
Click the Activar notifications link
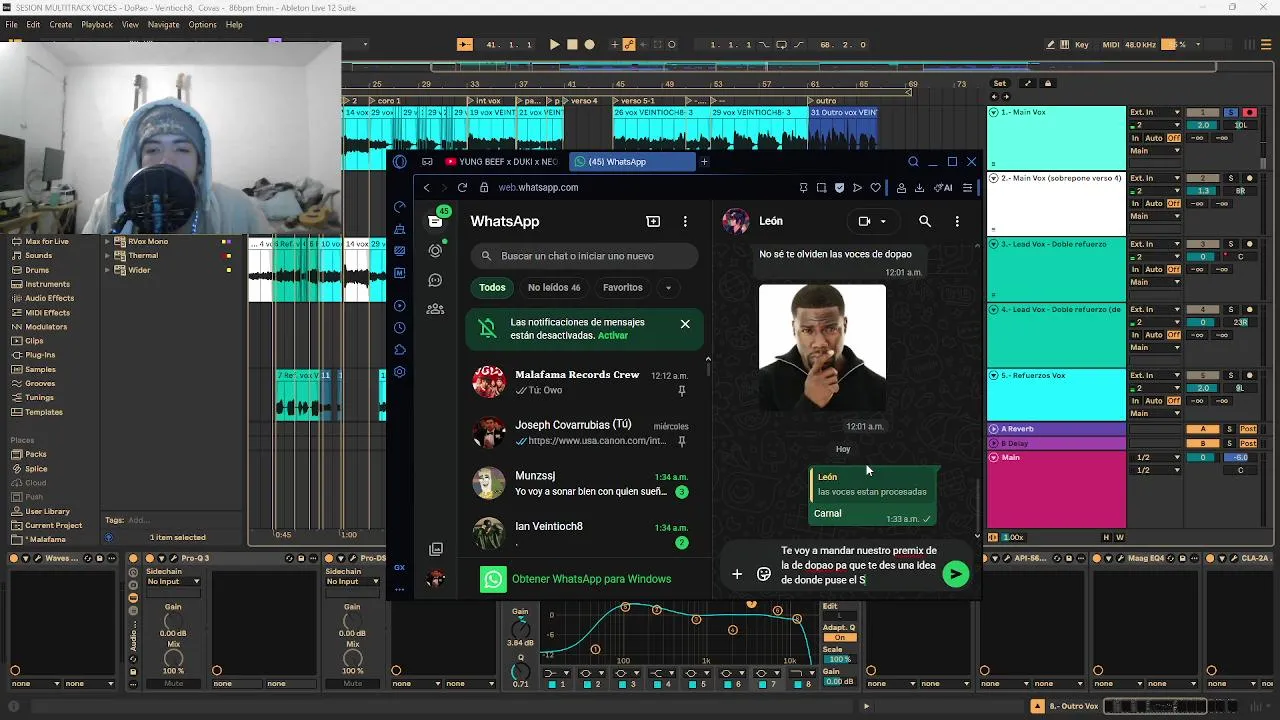613,336
